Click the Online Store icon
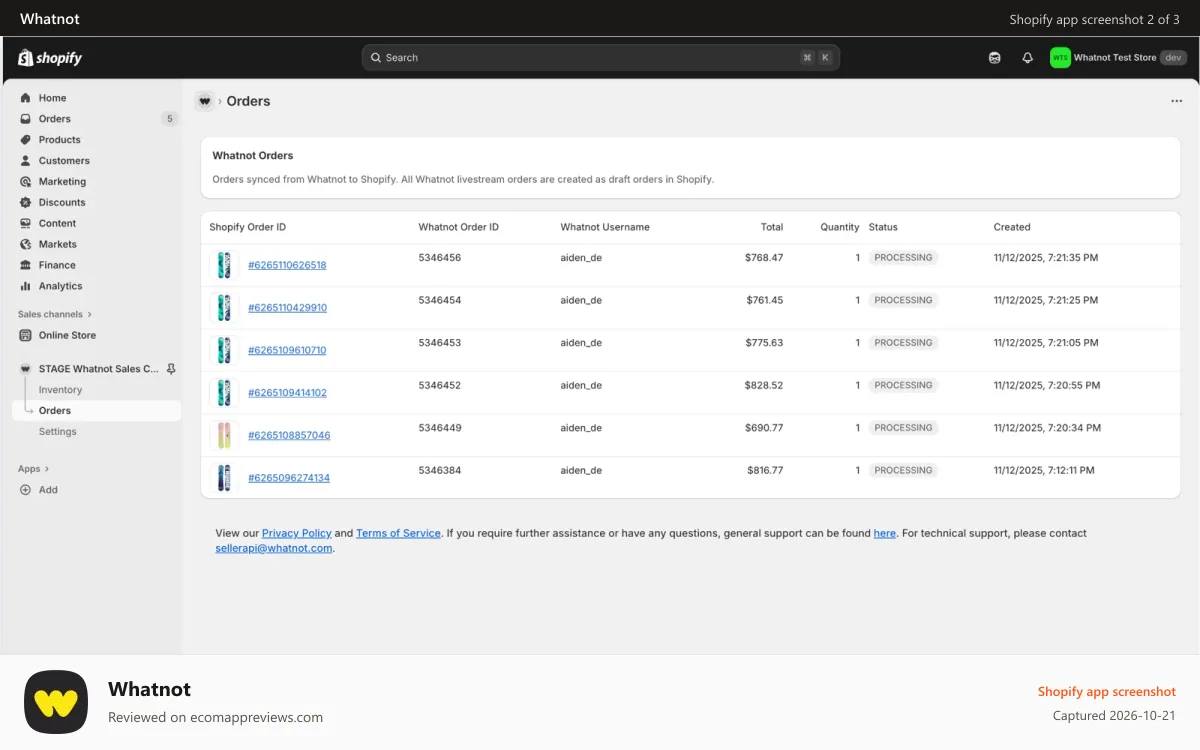The width and height of the screenshot is (1200, 750). tap(26, 336)
